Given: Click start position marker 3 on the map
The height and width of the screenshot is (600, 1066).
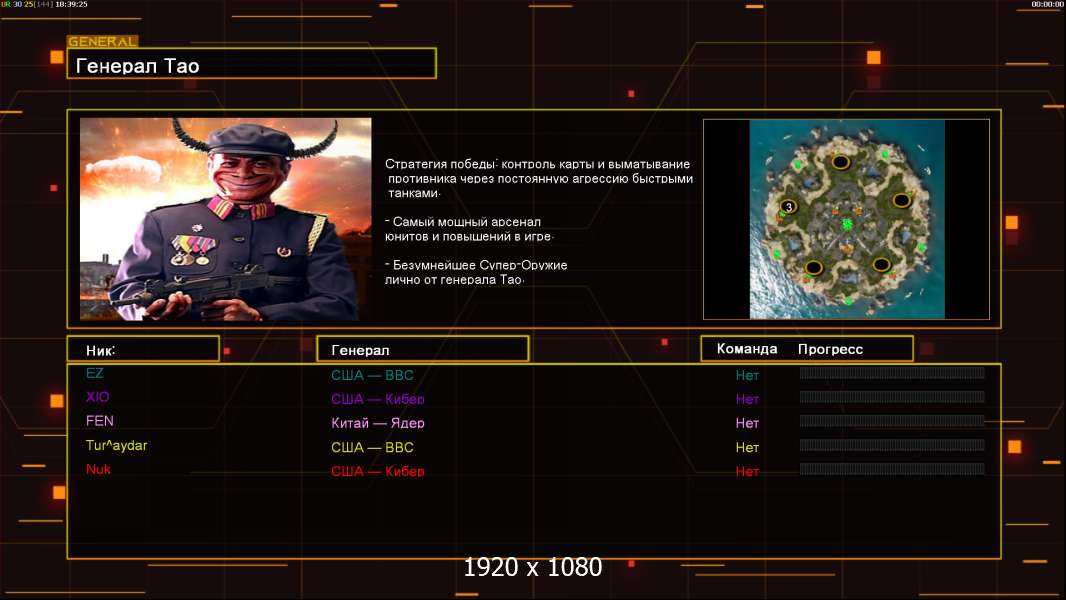Looking at the screenshot, I should tap(789, 207).
